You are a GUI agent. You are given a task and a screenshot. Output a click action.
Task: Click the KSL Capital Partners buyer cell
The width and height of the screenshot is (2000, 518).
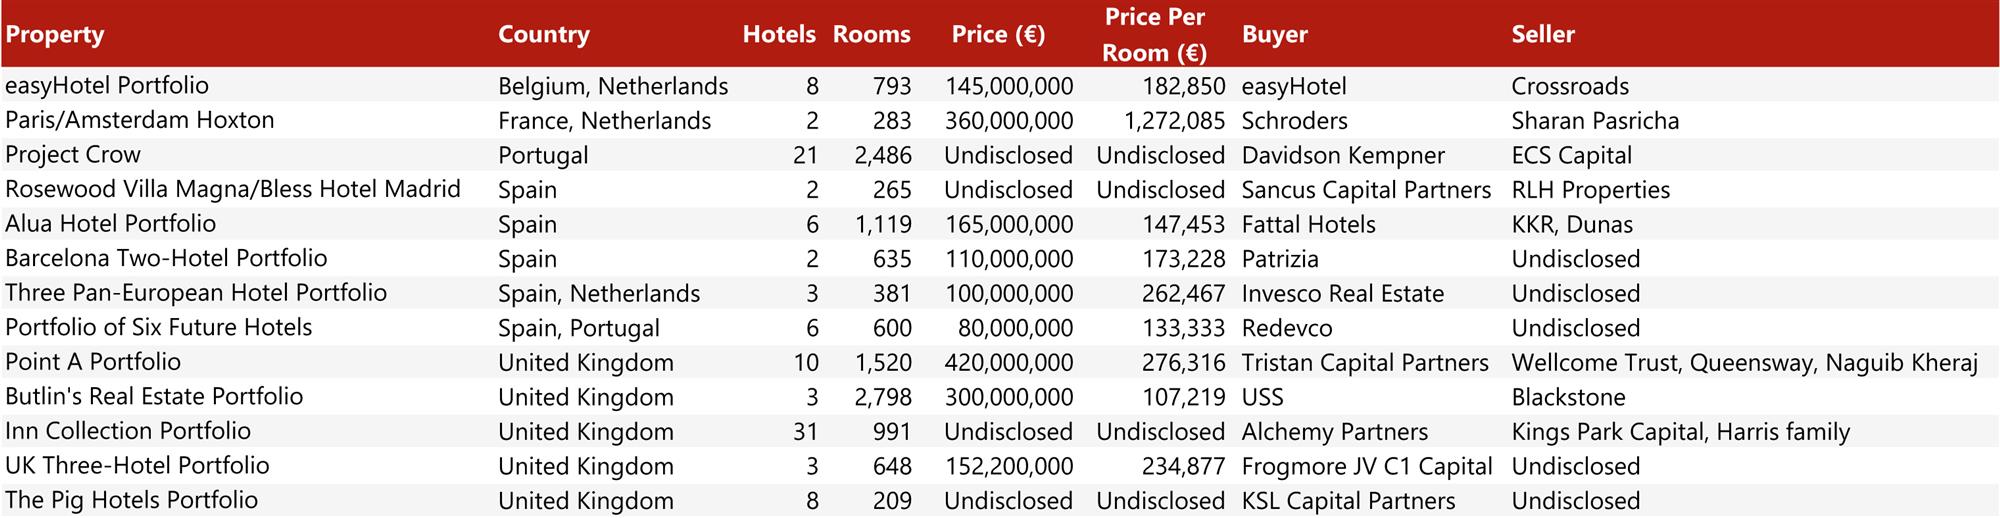pyautogui.click(x=1348, y=501)
